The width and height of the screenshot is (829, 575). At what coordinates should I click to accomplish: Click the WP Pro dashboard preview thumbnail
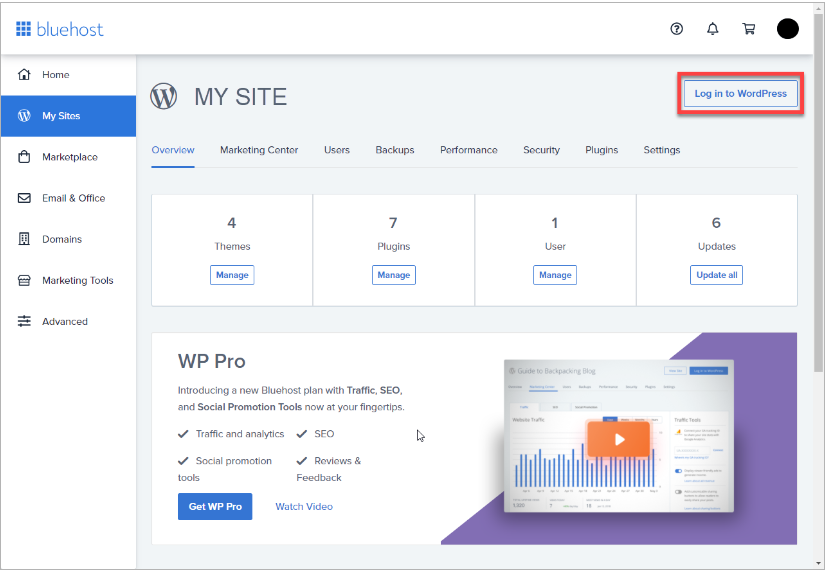click(619, 436)
